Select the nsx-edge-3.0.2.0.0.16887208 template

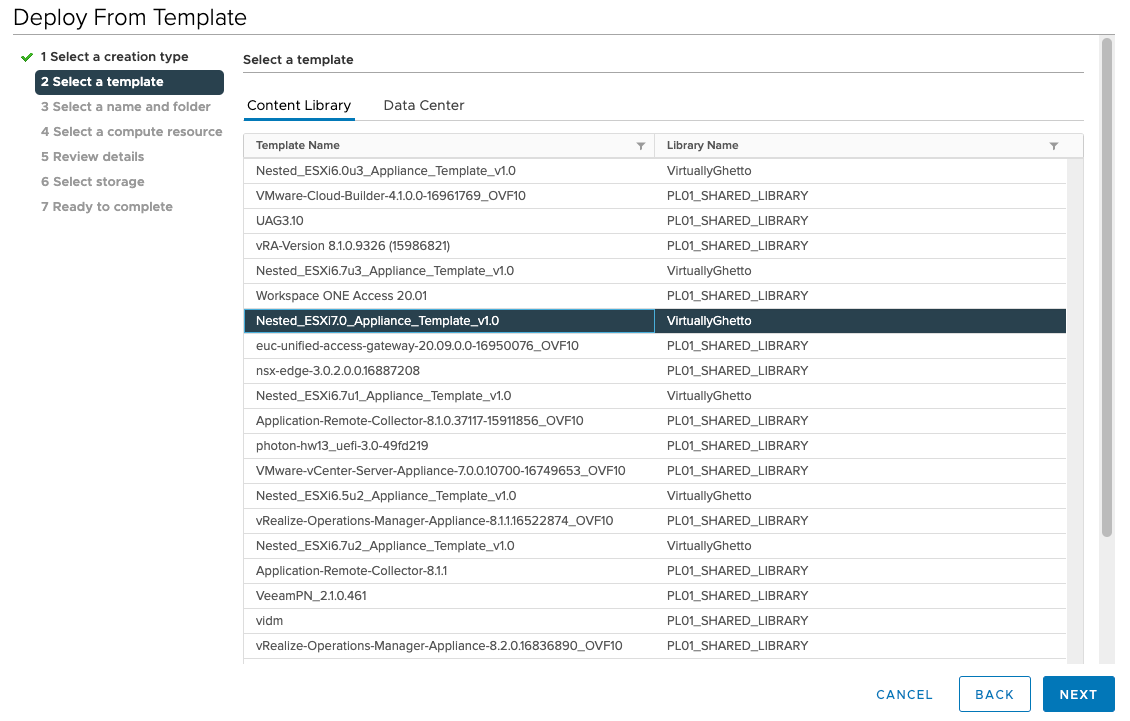pos(338,371)
